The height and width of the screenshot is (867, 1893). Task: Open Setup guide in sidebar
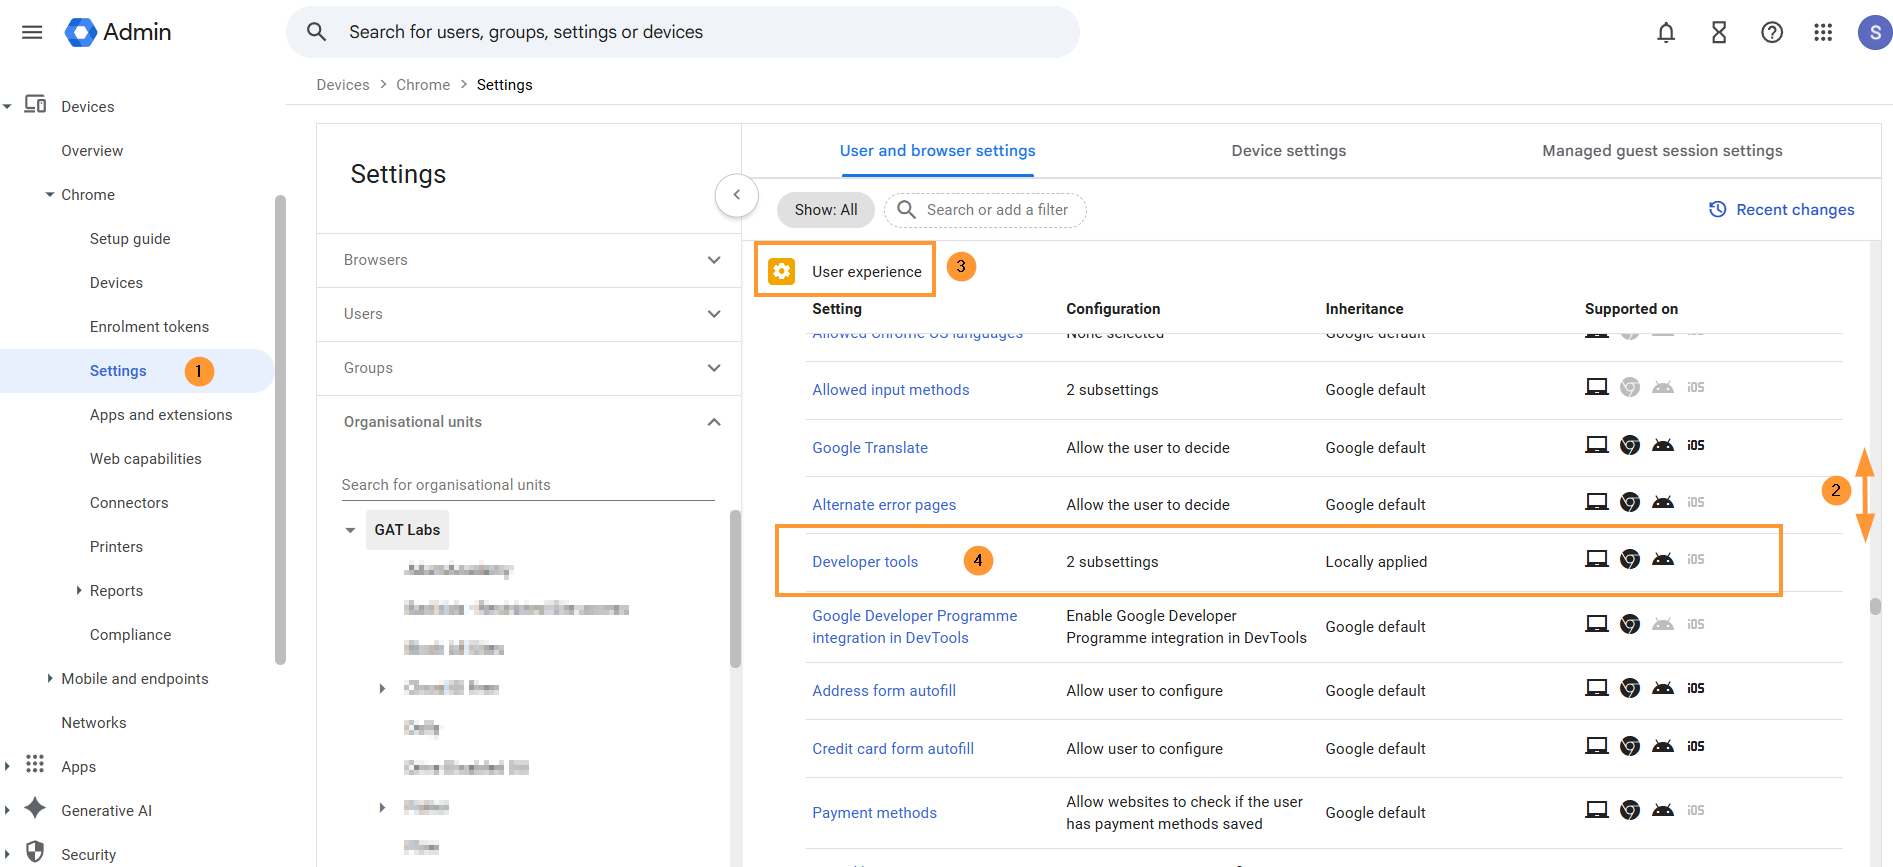point(130,239)
